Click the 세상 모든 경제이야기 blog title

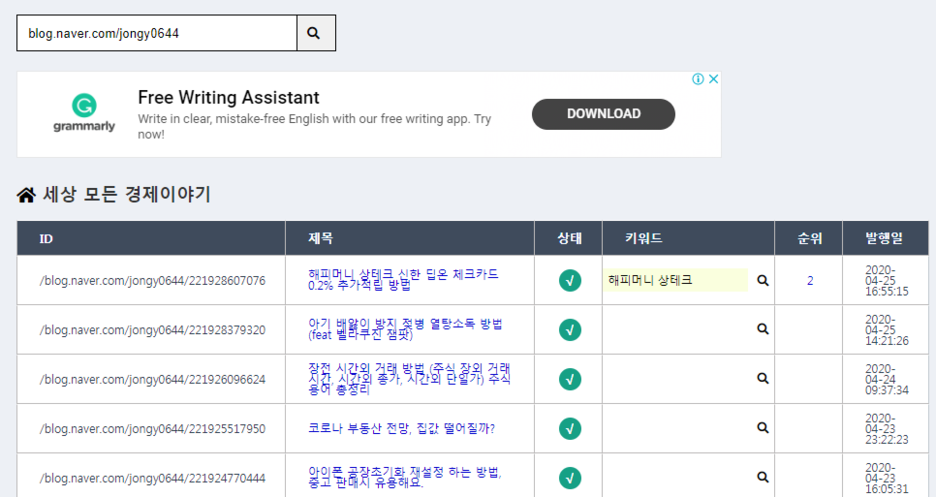tap(127, 194)
